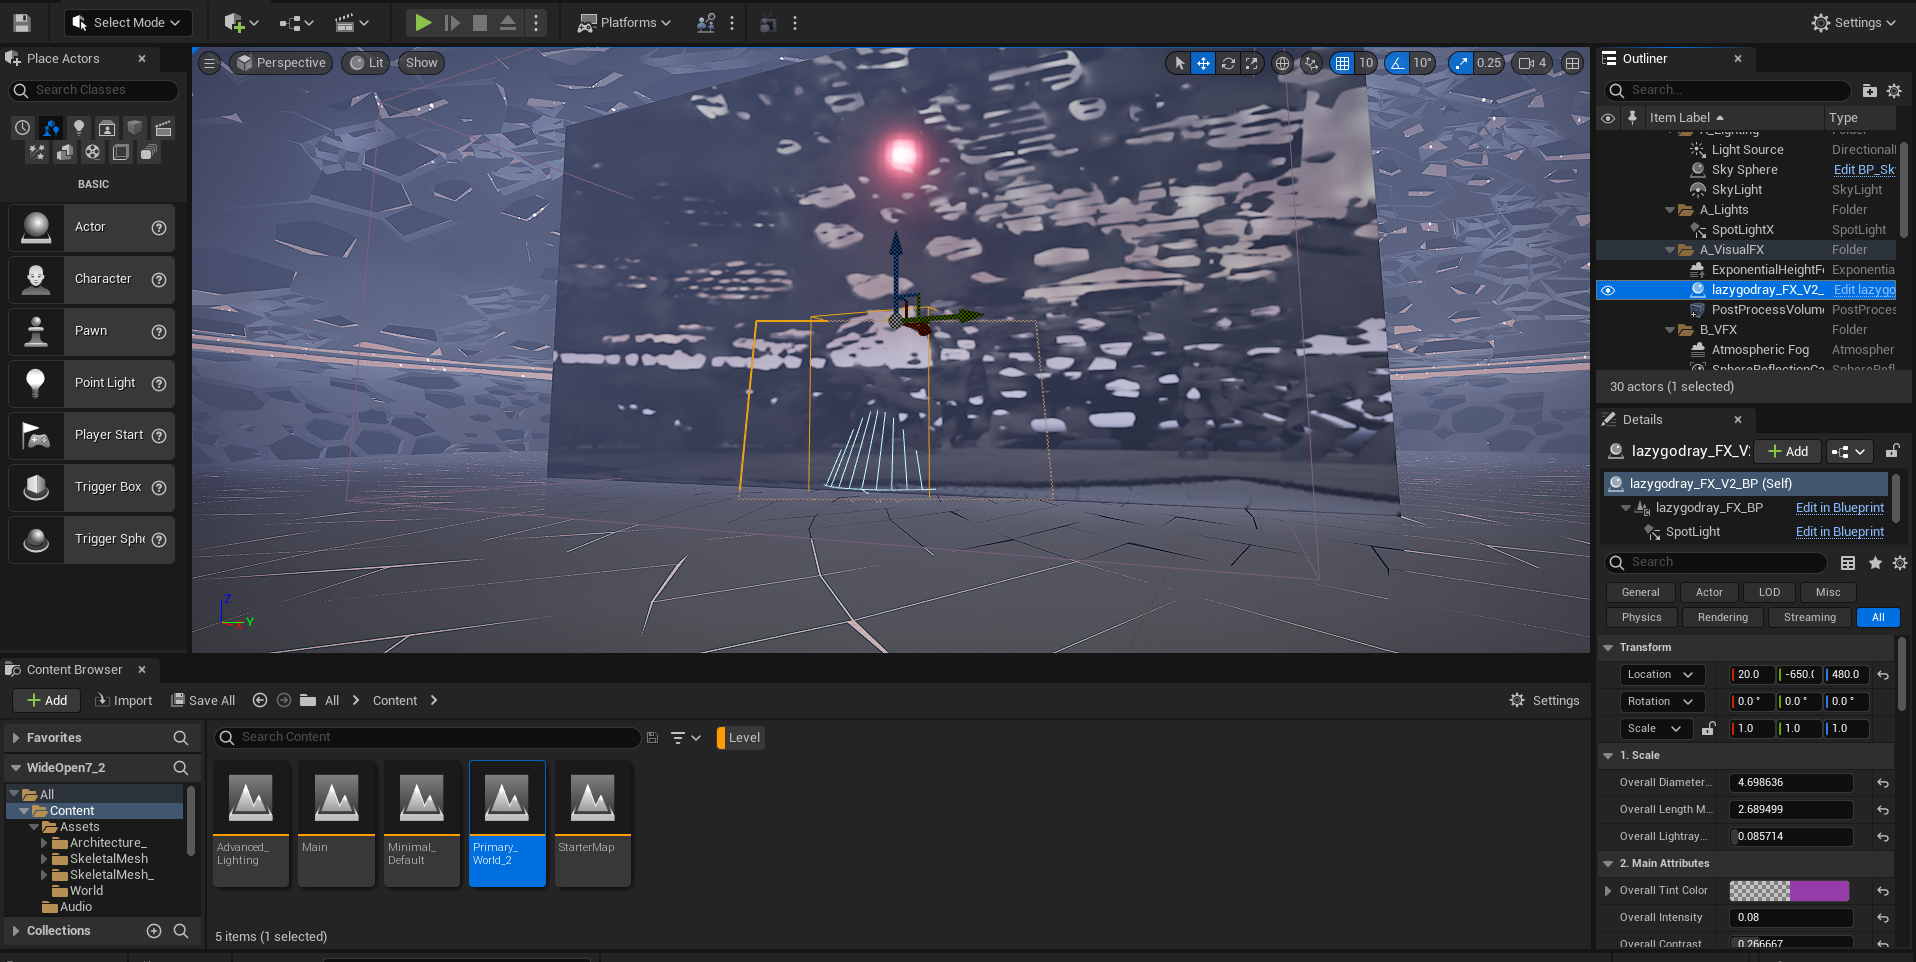Switch viewport layout with the maximize grid icon

pos(1572,63)
